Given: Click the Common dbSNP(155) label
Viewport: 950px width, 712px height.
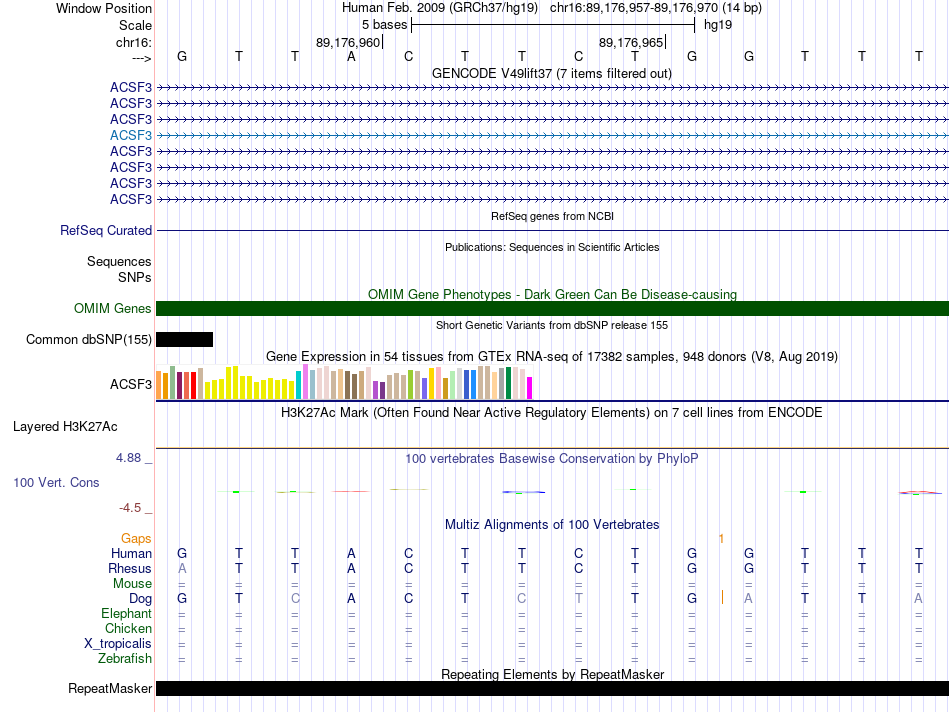Looking at the screenshot, I should tap(89, 339).
